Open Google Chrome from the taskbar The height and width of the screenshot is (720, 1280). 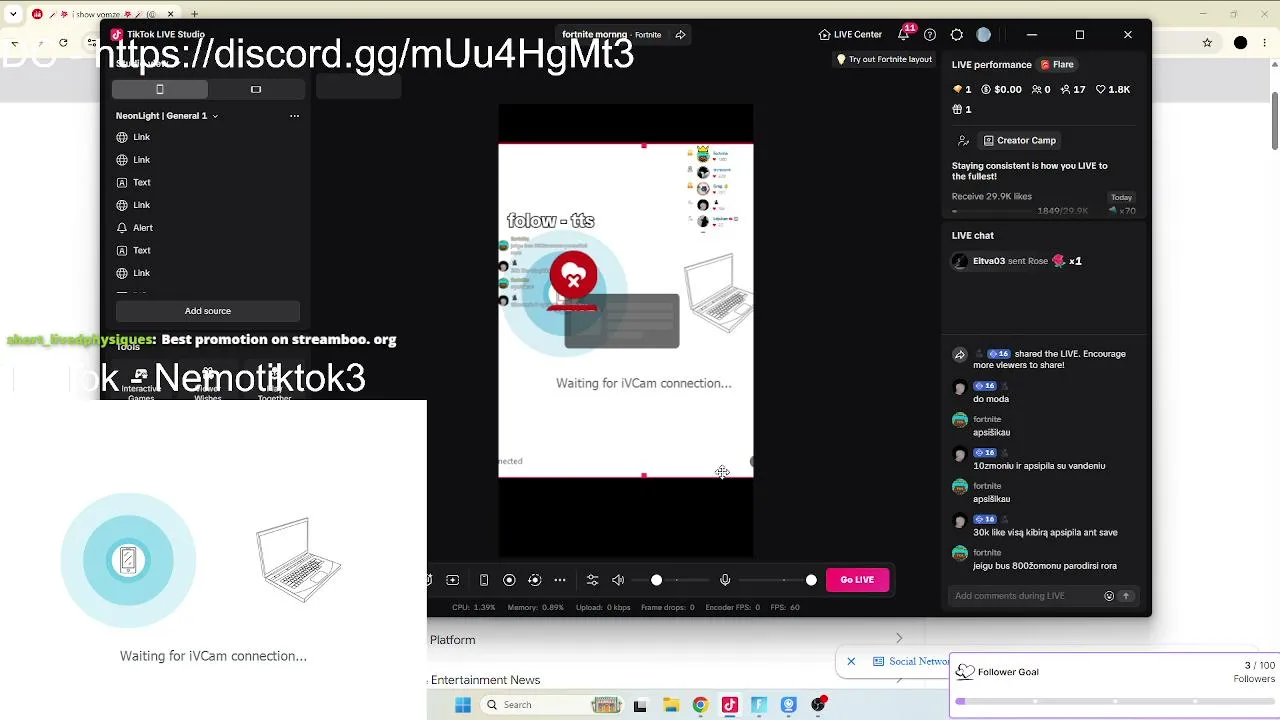tap(700, 705)
